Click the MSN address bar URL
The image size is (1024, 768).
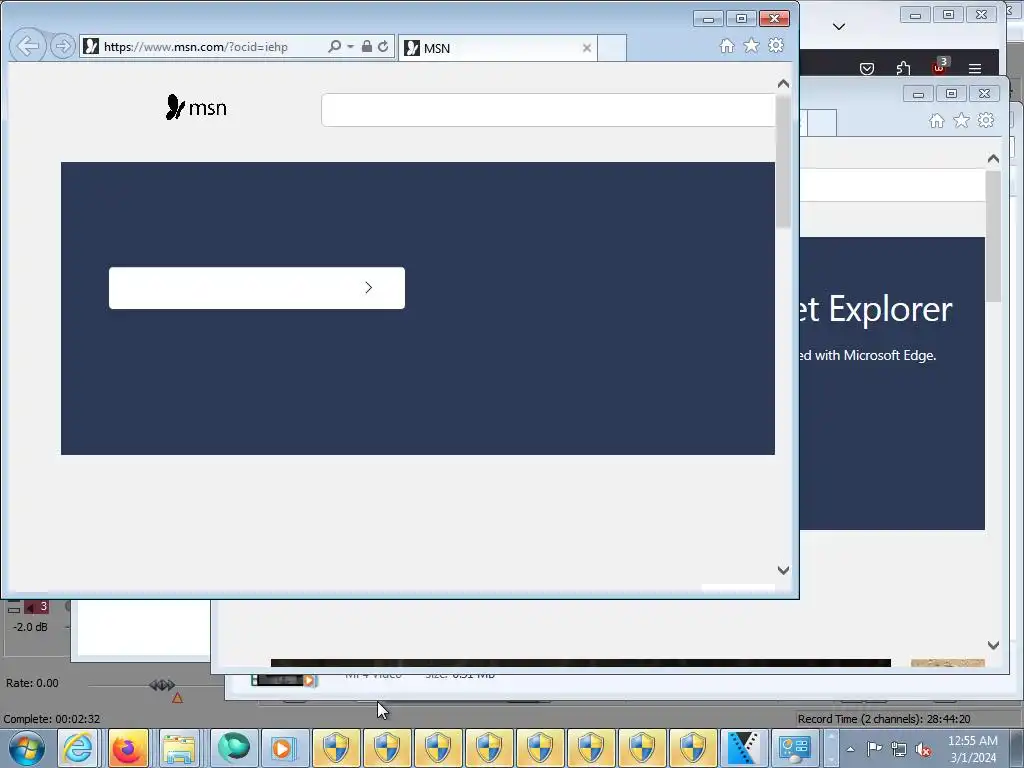(196, 47)
